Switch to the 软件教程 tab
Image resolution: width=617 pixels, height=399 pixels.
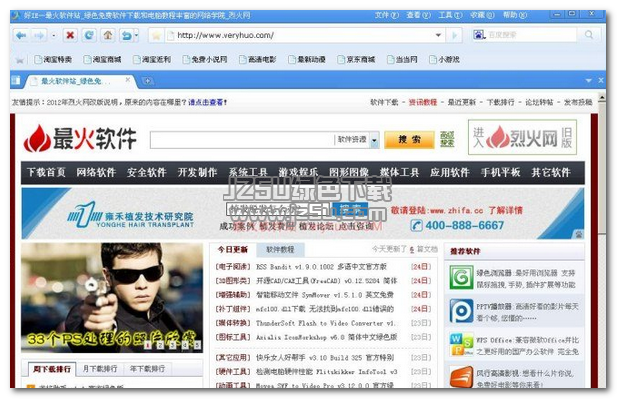(x=280, y=249)
